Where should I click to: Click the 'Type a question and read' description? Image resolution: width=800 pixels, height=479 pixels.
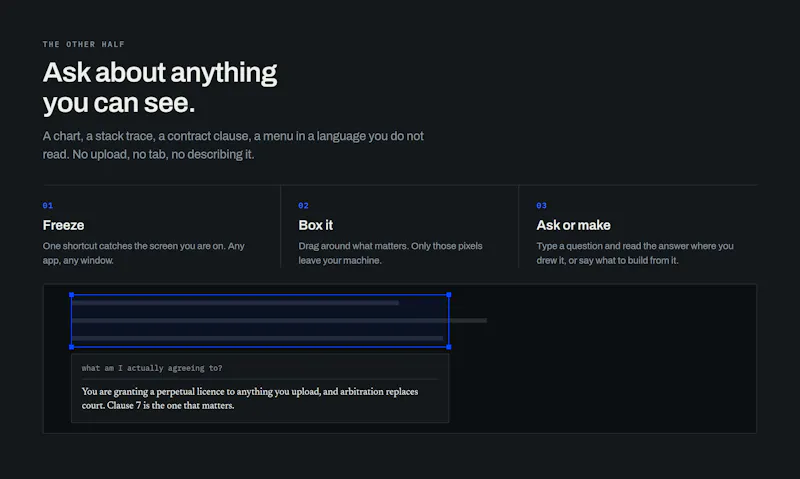coord(635,253)
